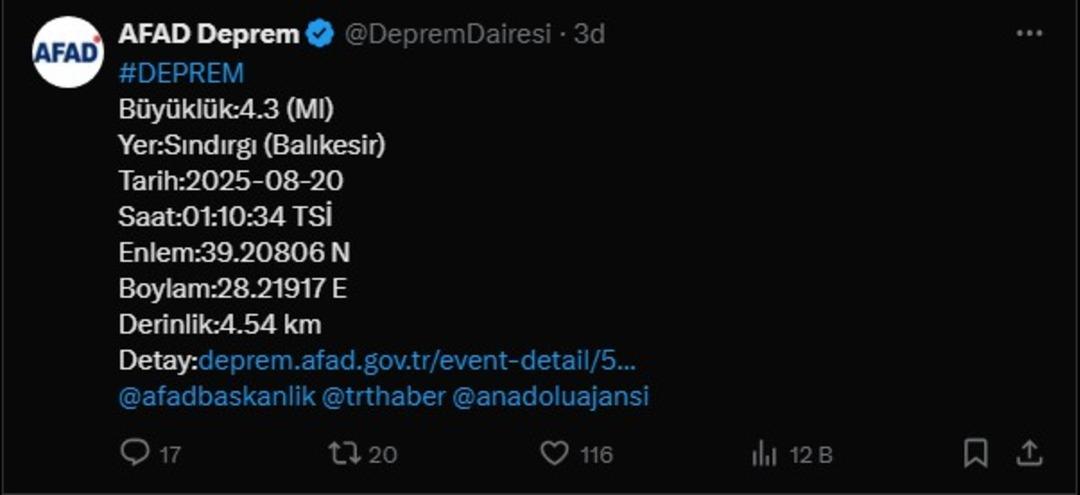
Task: Open the @afadbaskanlik mention
Action: tap(217, 397)
